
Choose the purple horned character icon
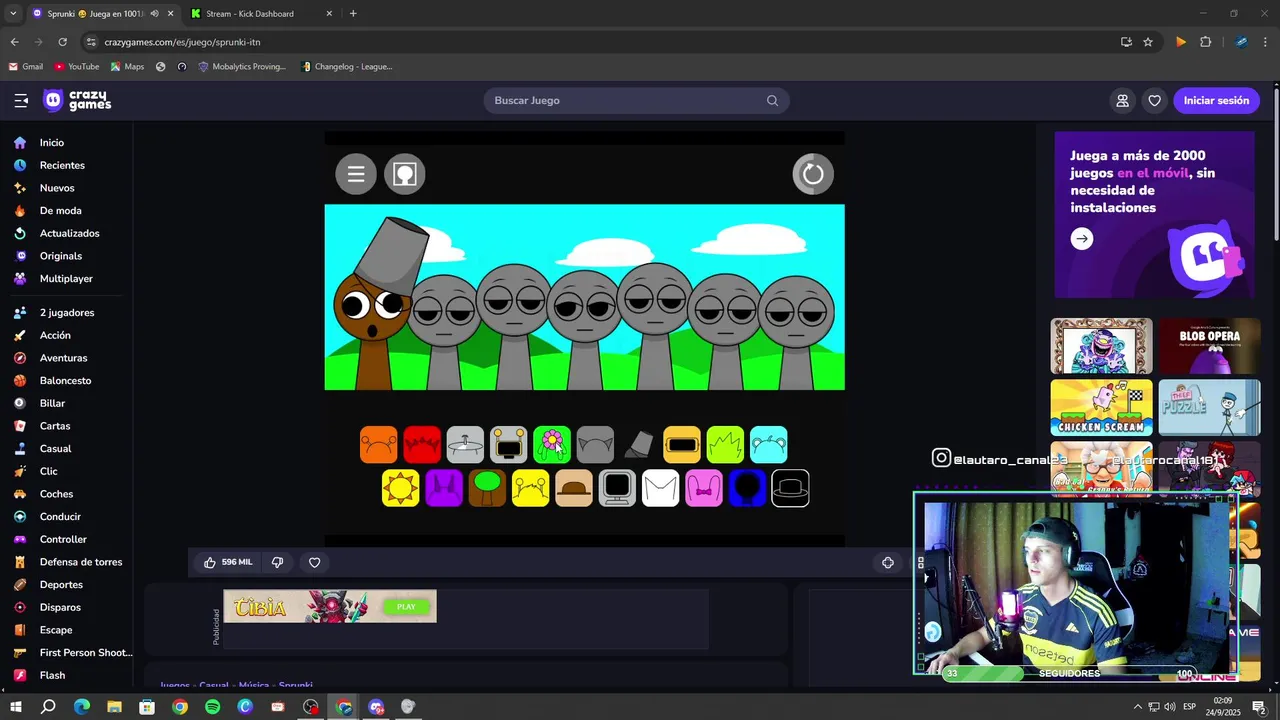(444, 488)
